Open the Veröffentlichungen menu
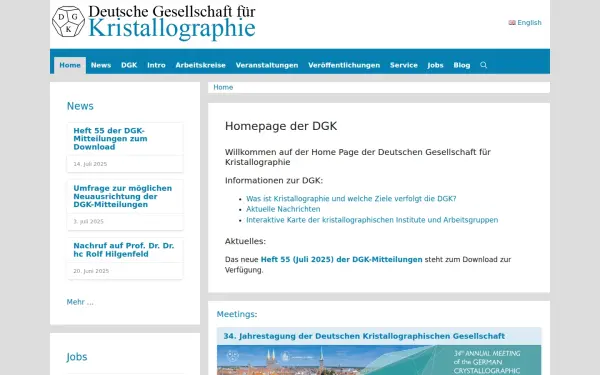Screen dimensions: 600x375 tap(344, 65)
